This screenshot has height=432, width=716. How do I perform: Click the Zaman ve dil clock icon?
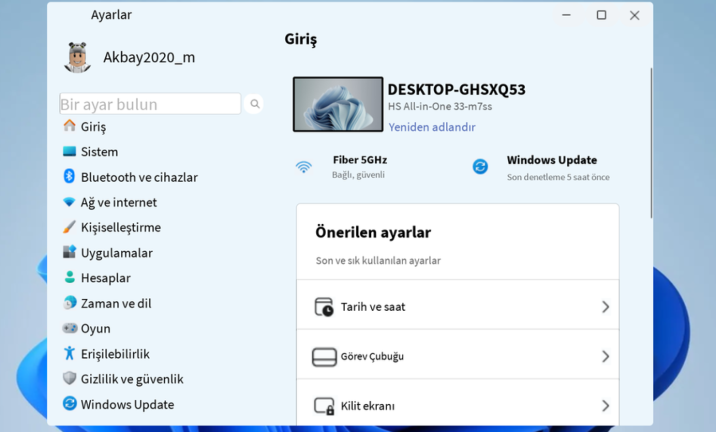tap(70, 302)
